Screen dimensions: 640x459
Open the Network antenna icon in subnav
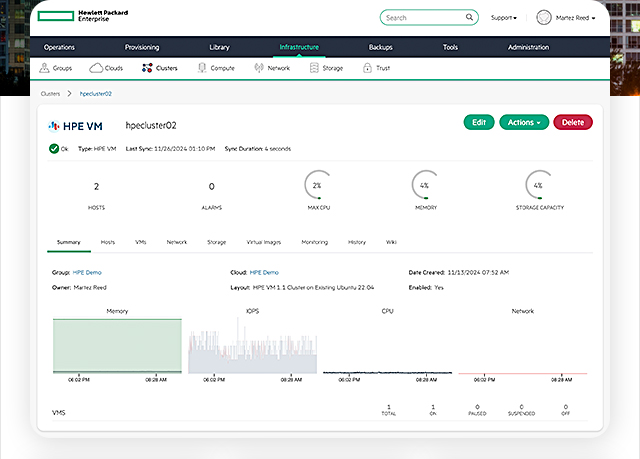click(259, 68)
